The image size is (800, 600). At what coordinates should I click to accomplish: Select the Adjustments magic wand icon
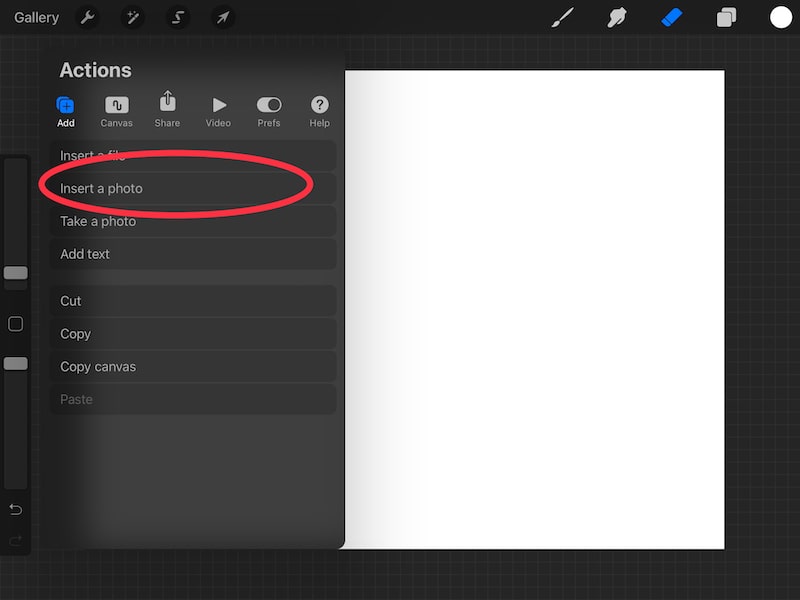pyautogui.click(x=132, y=17)
